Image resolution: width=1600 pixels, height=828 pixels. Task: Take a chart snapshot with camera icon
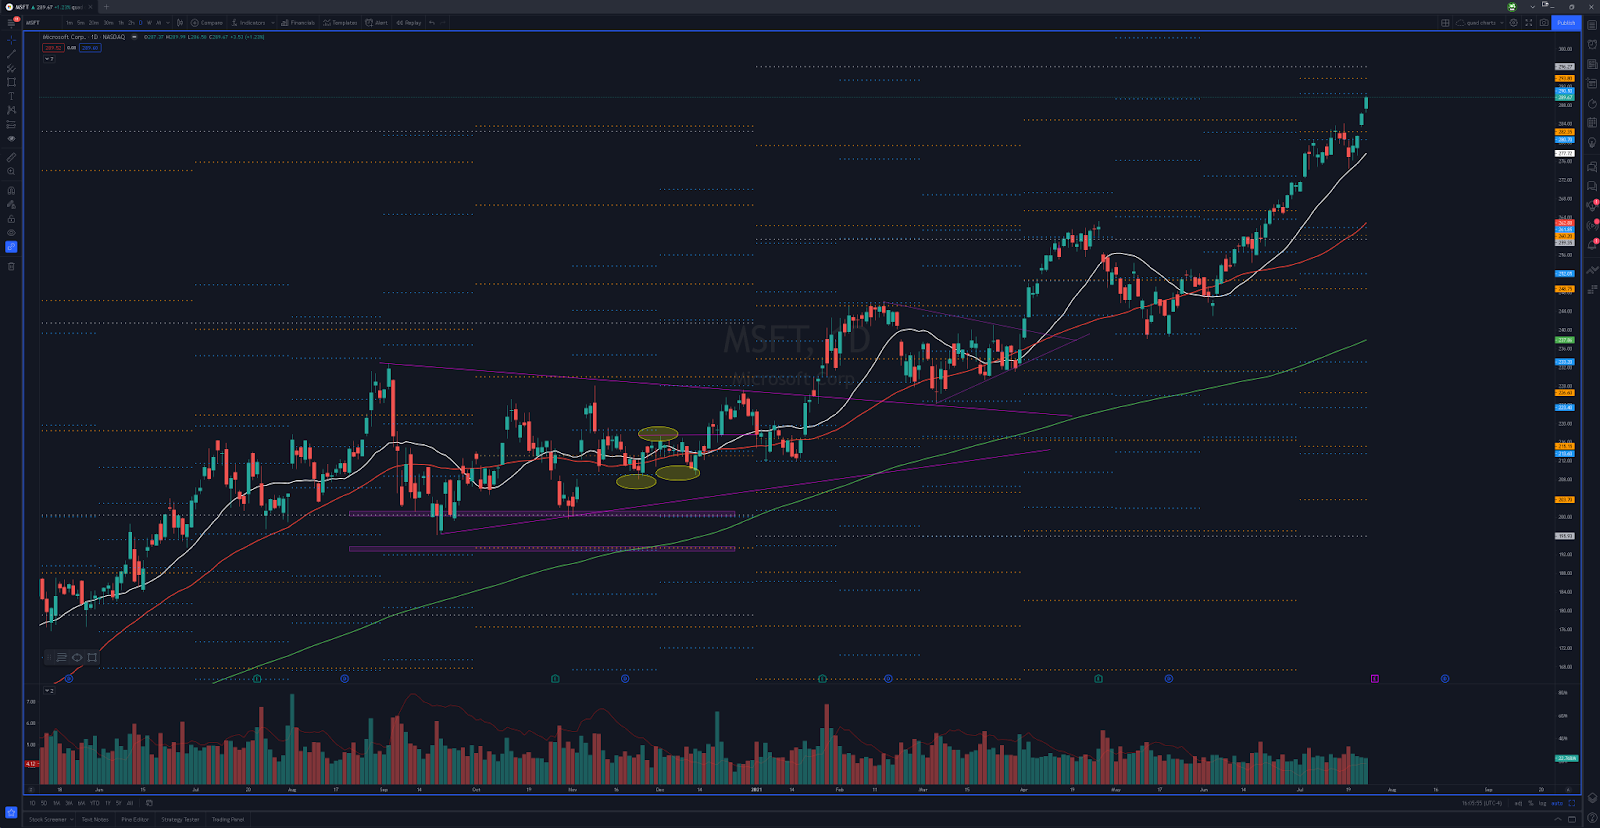click(1544, 23)
